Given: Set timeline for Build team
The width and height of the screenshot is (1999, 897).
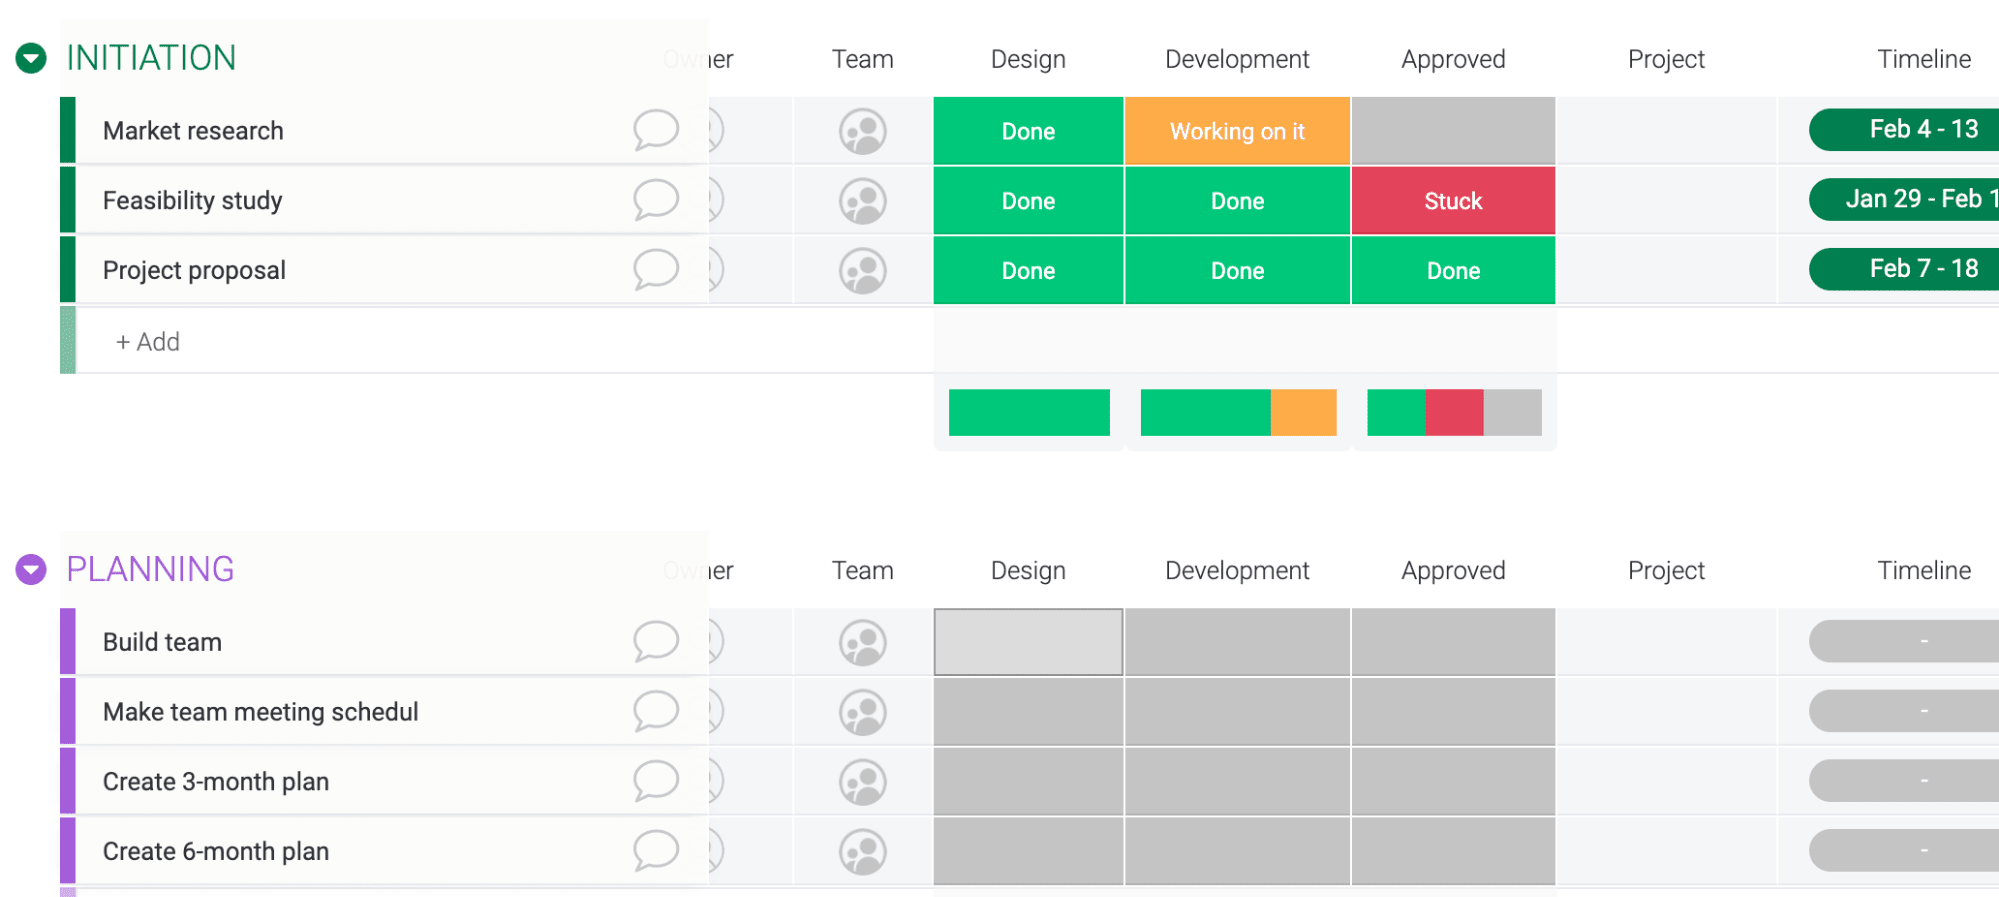Looking at the screenshot, I should pos(1904,641).
